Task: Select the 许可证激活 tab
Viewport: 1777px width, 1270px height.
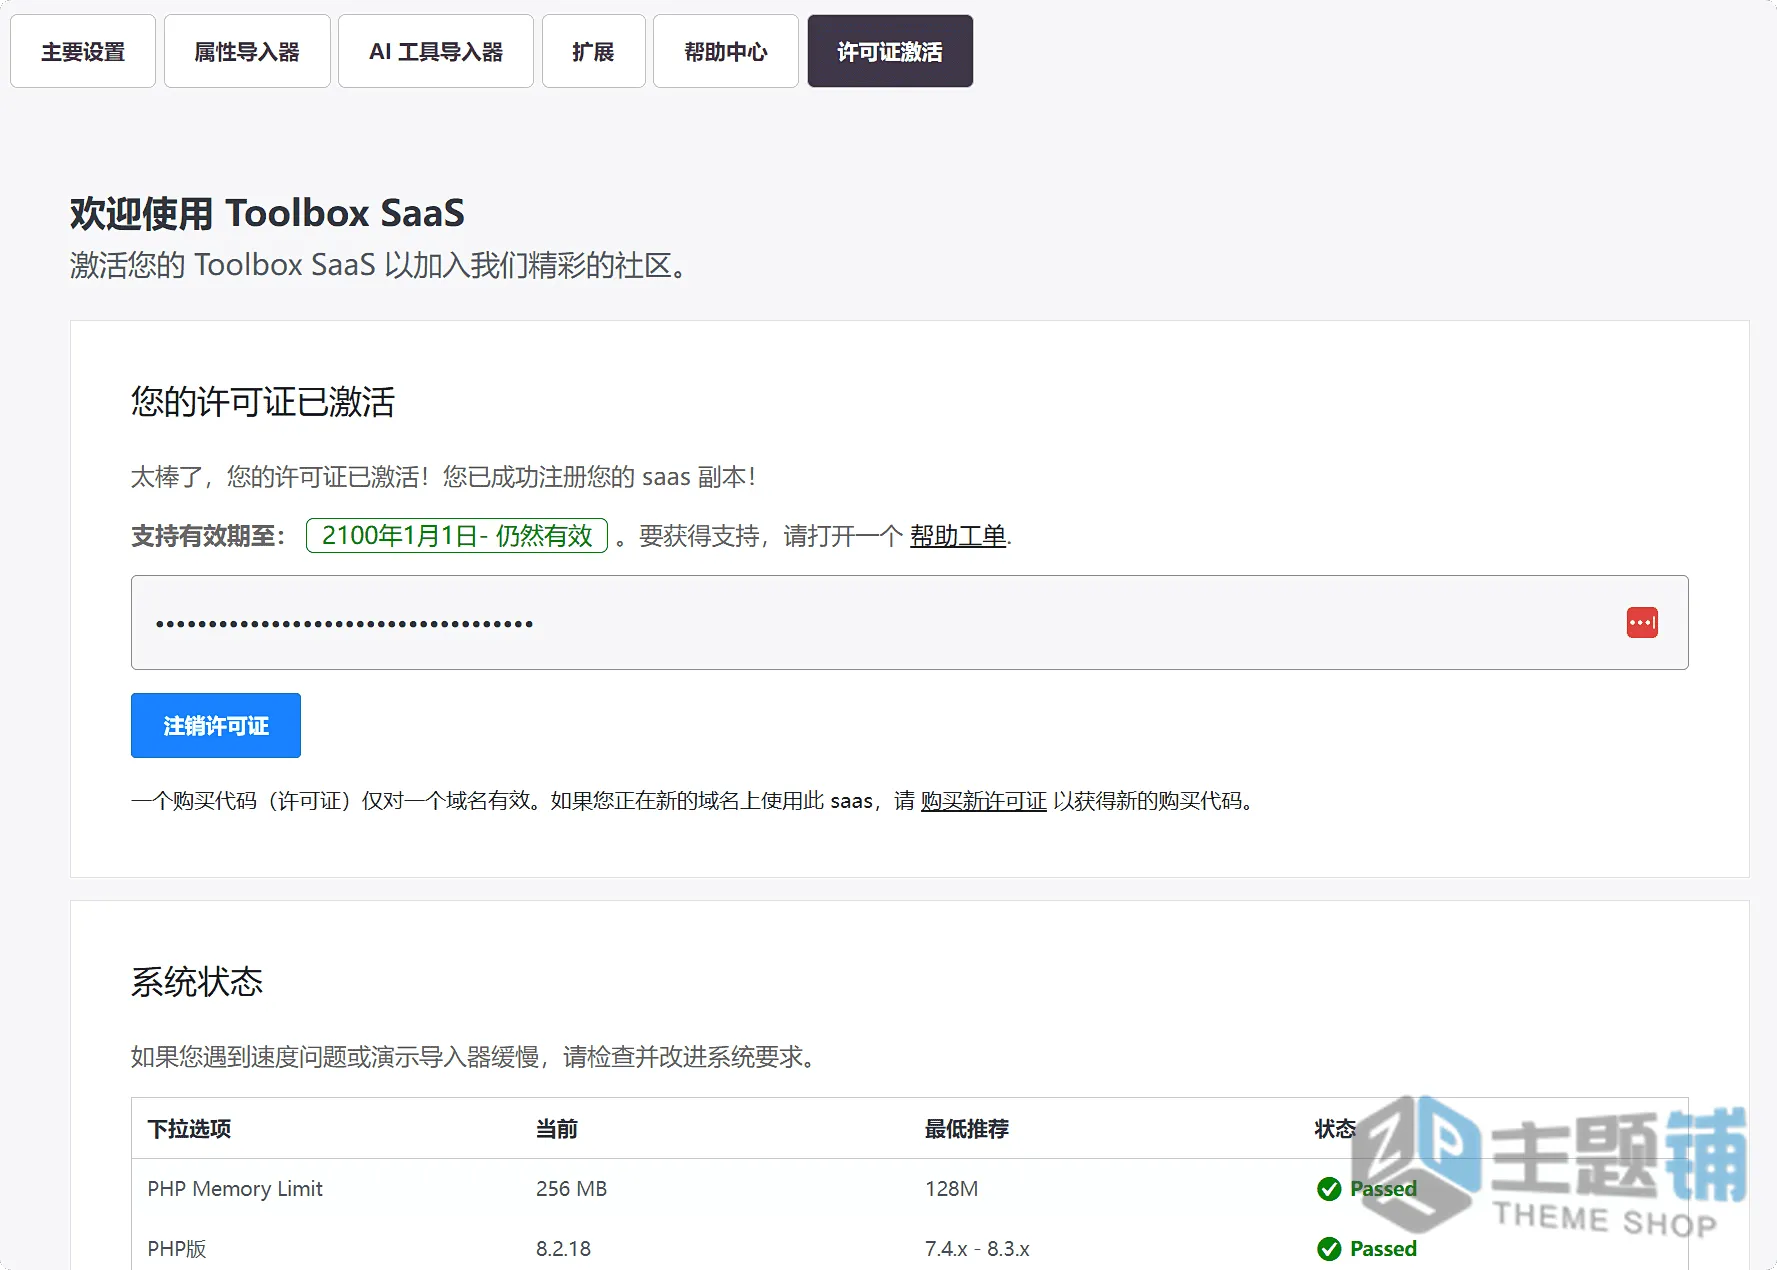Action: coord(890,51)
